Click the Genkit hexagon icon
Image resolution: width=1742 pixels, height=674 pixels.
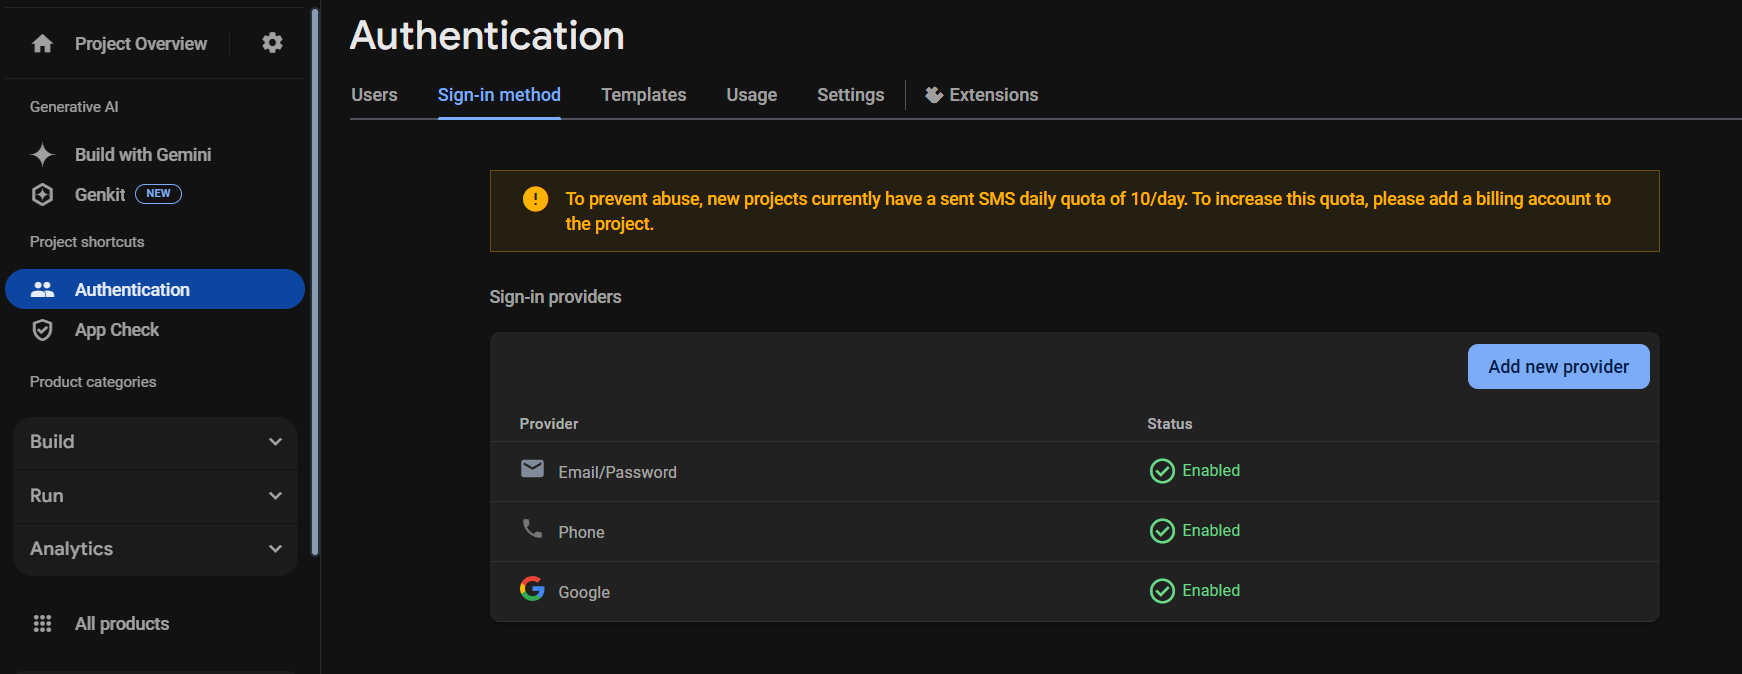42,195
